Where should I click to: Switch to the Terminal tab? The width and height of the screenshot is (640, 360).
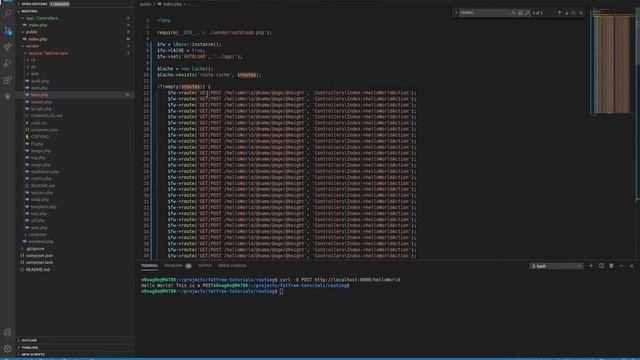pyautogui.click(x=149, y=266)
